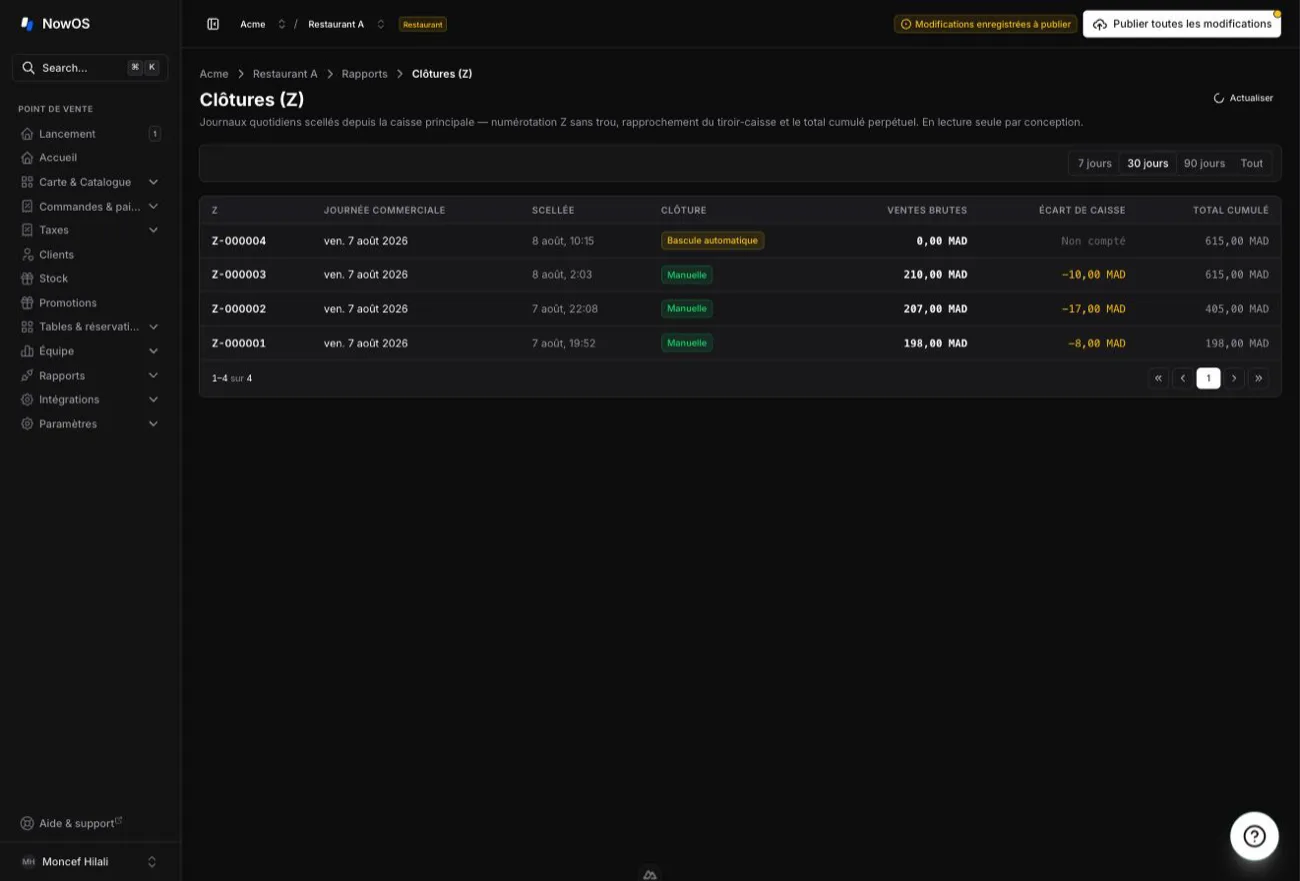Click the Bascule automatique badge
The height and width of the screenshot is (881, 1300).
(712, 241)
